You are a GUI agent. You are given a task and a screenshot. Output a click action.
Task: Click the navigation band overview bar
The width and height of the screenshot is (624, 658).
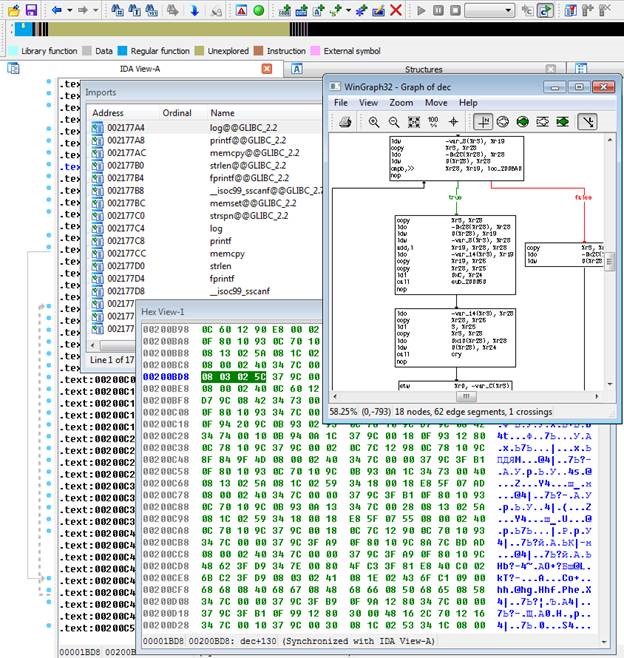[319, 29]
